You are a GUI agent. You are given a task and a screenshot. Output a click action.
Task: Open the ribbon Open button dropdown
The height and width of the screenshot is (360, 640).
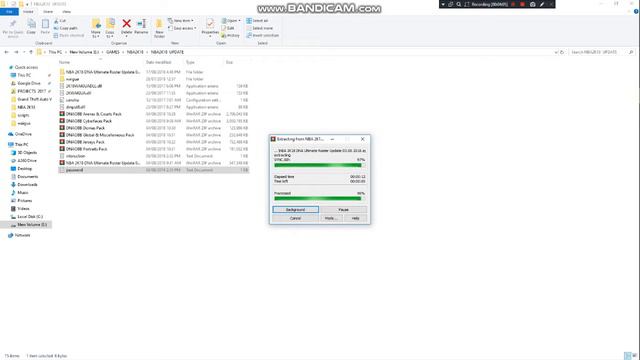[x=231, y=21]
